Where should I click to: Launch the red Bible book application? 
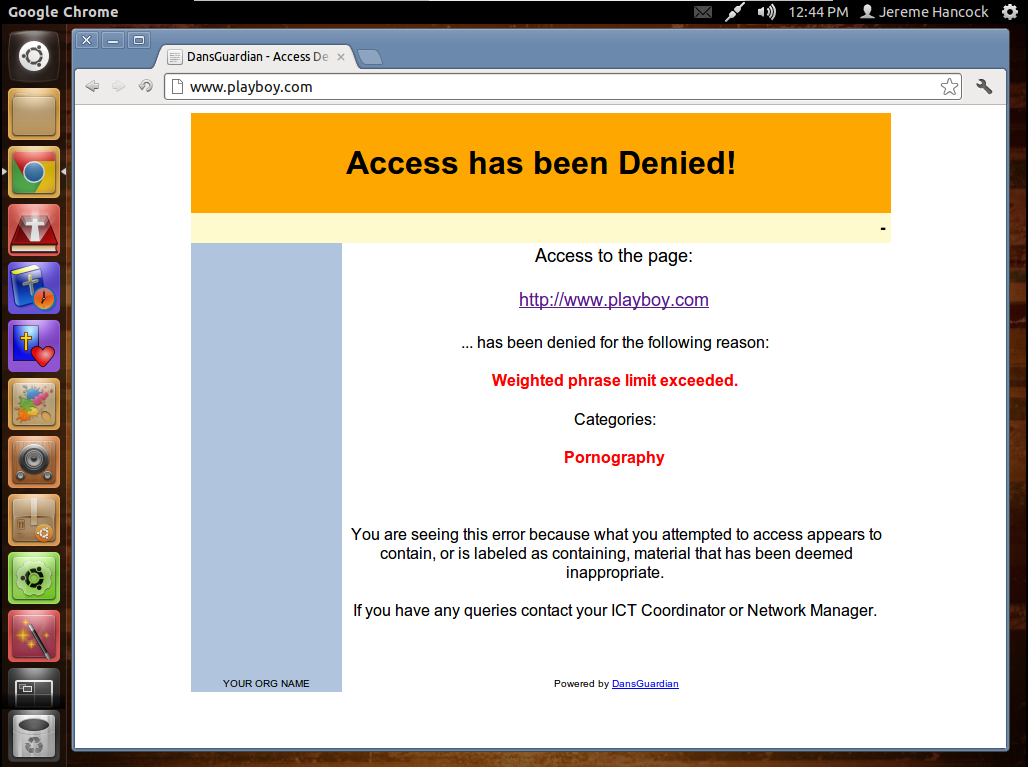click(33, 230)
